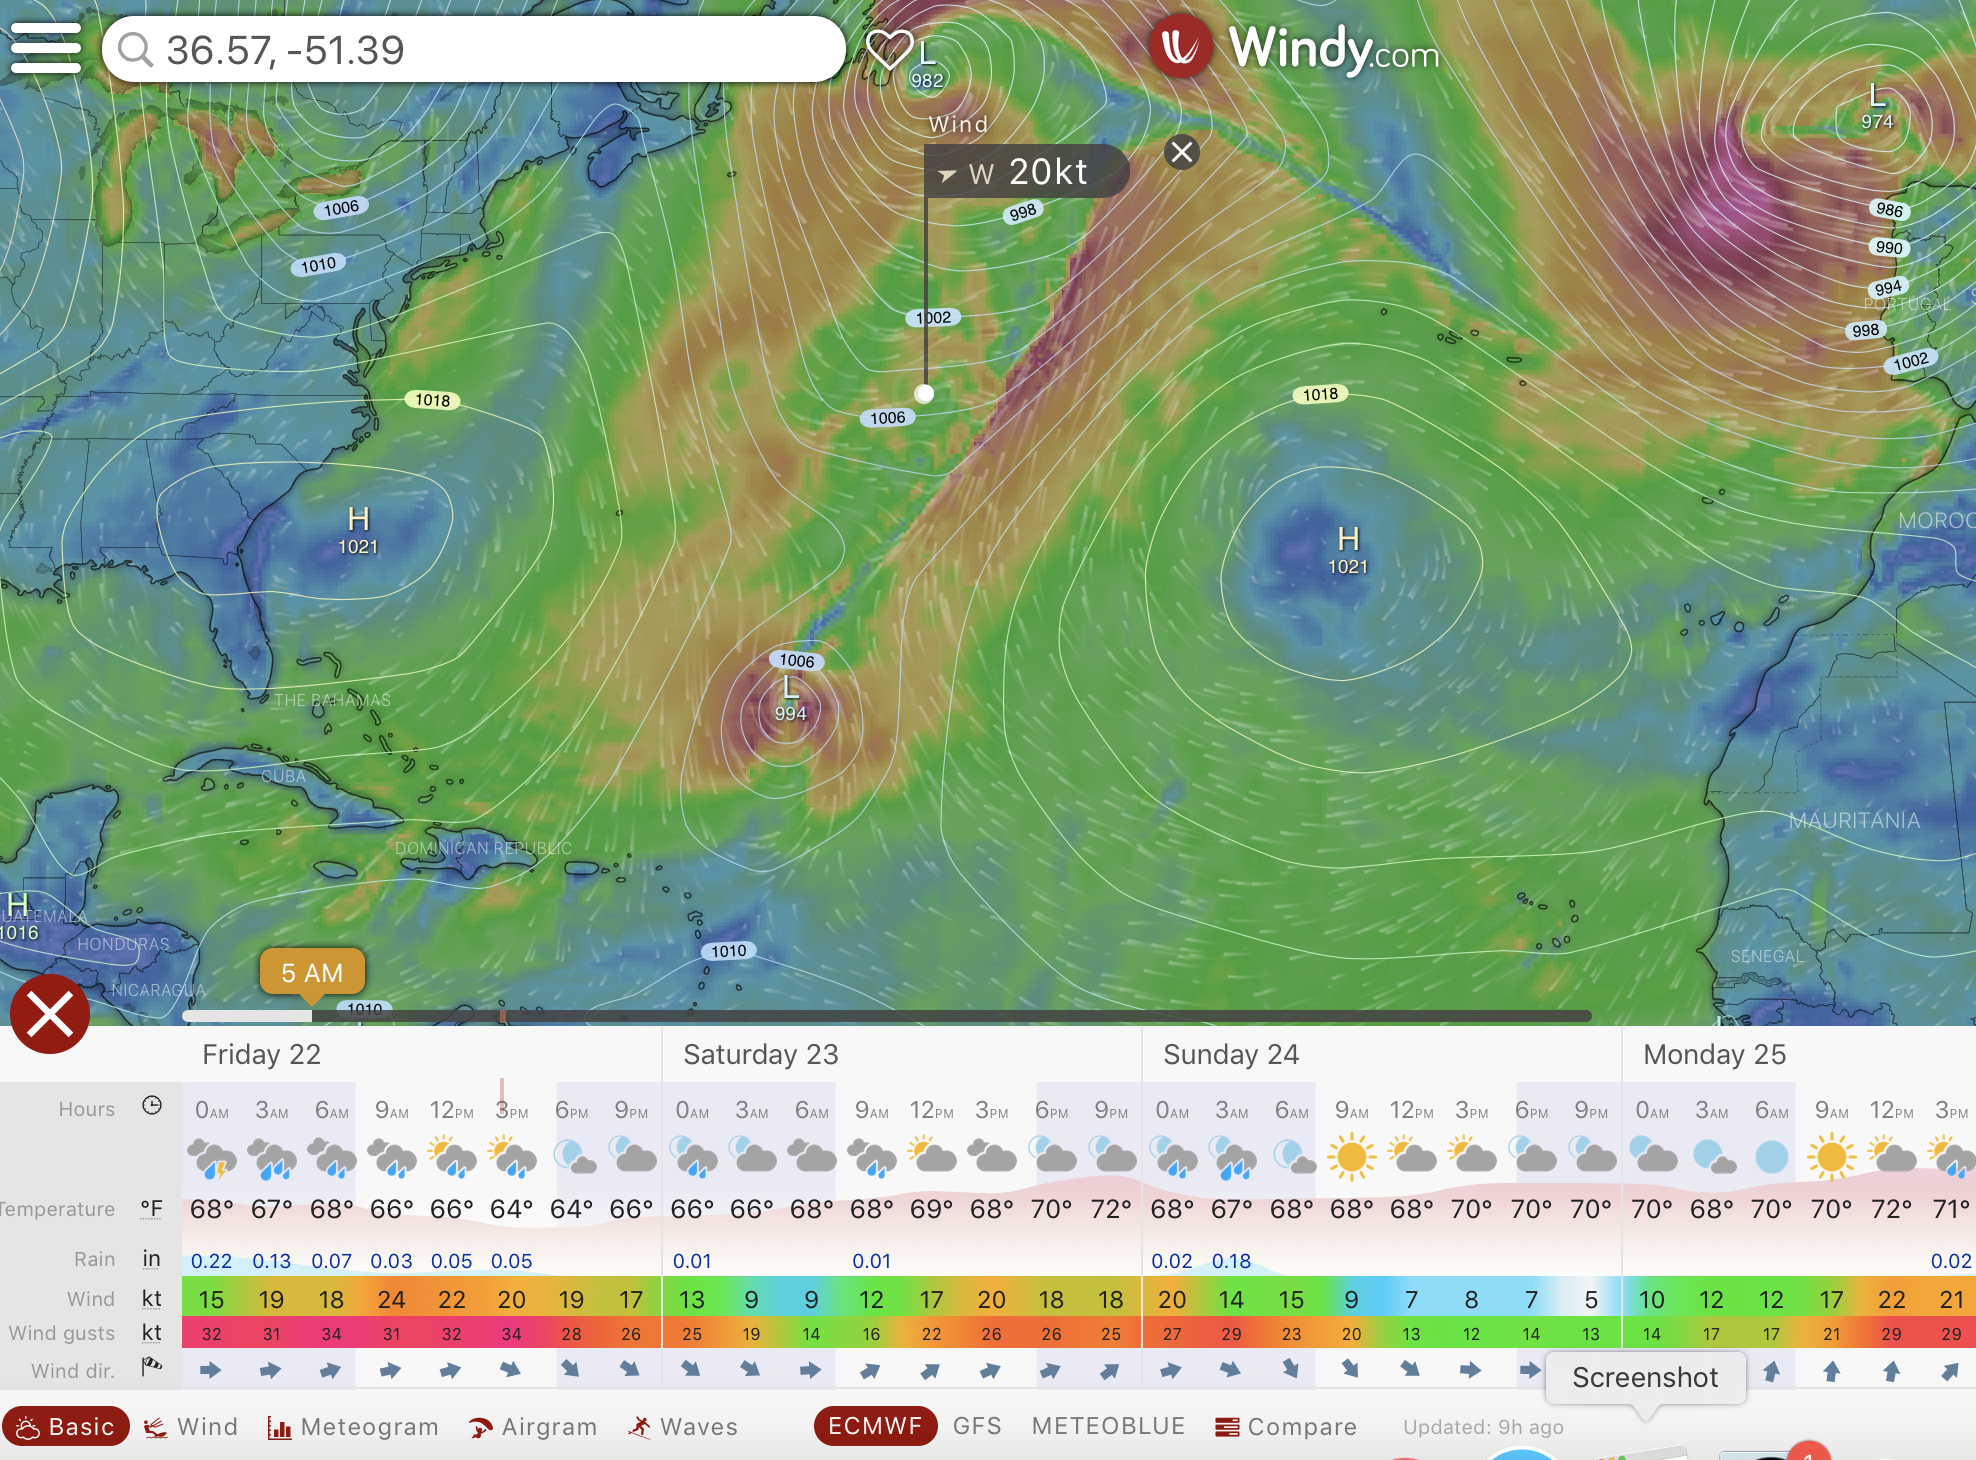1976x1460 pixels.
Task: Open the hamburger menu
Action: [45, 48]
